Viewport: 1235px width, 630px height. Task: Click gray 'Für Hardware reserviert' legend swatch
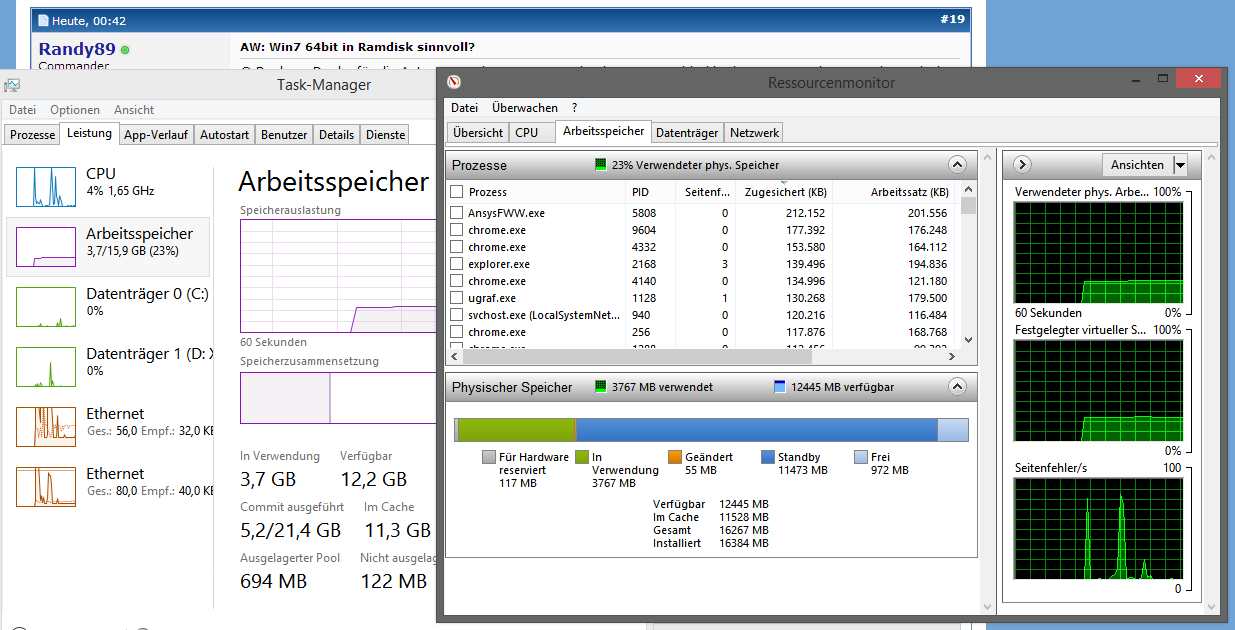[x=489, y=457]
